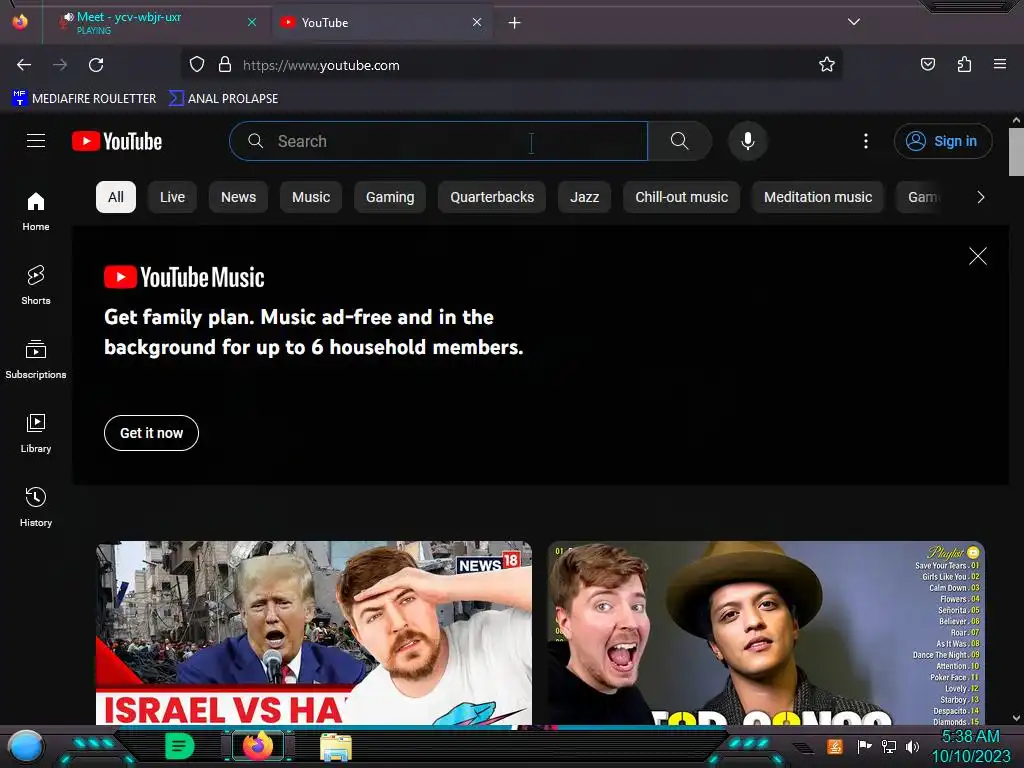
Task: Mute the Meet tab audio icon
Action: click(x=67, y=20)
